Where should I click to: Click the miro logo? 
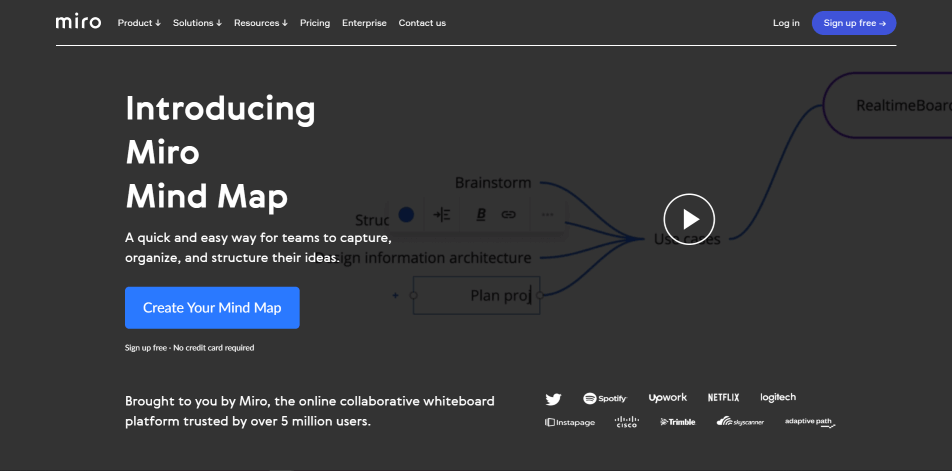pyautogui.click(x=78, y=22)
